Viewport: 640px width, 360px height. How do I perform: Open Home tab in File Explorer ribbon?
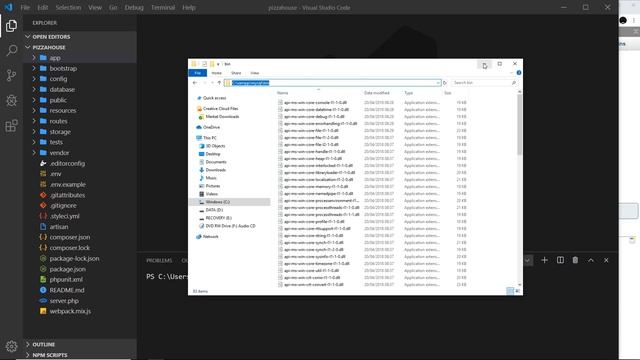[x=216, y=73]
